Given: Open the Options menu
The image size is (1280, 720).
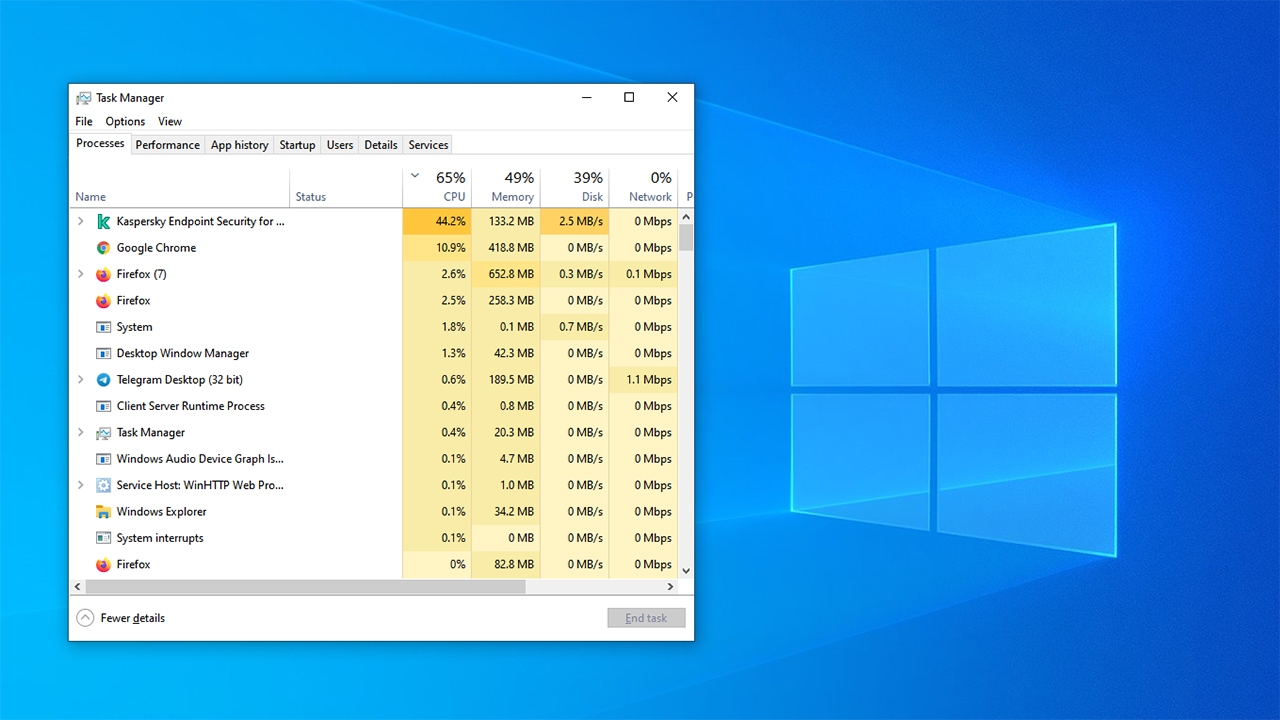Looking at the screenshot, I should (125, 121).
